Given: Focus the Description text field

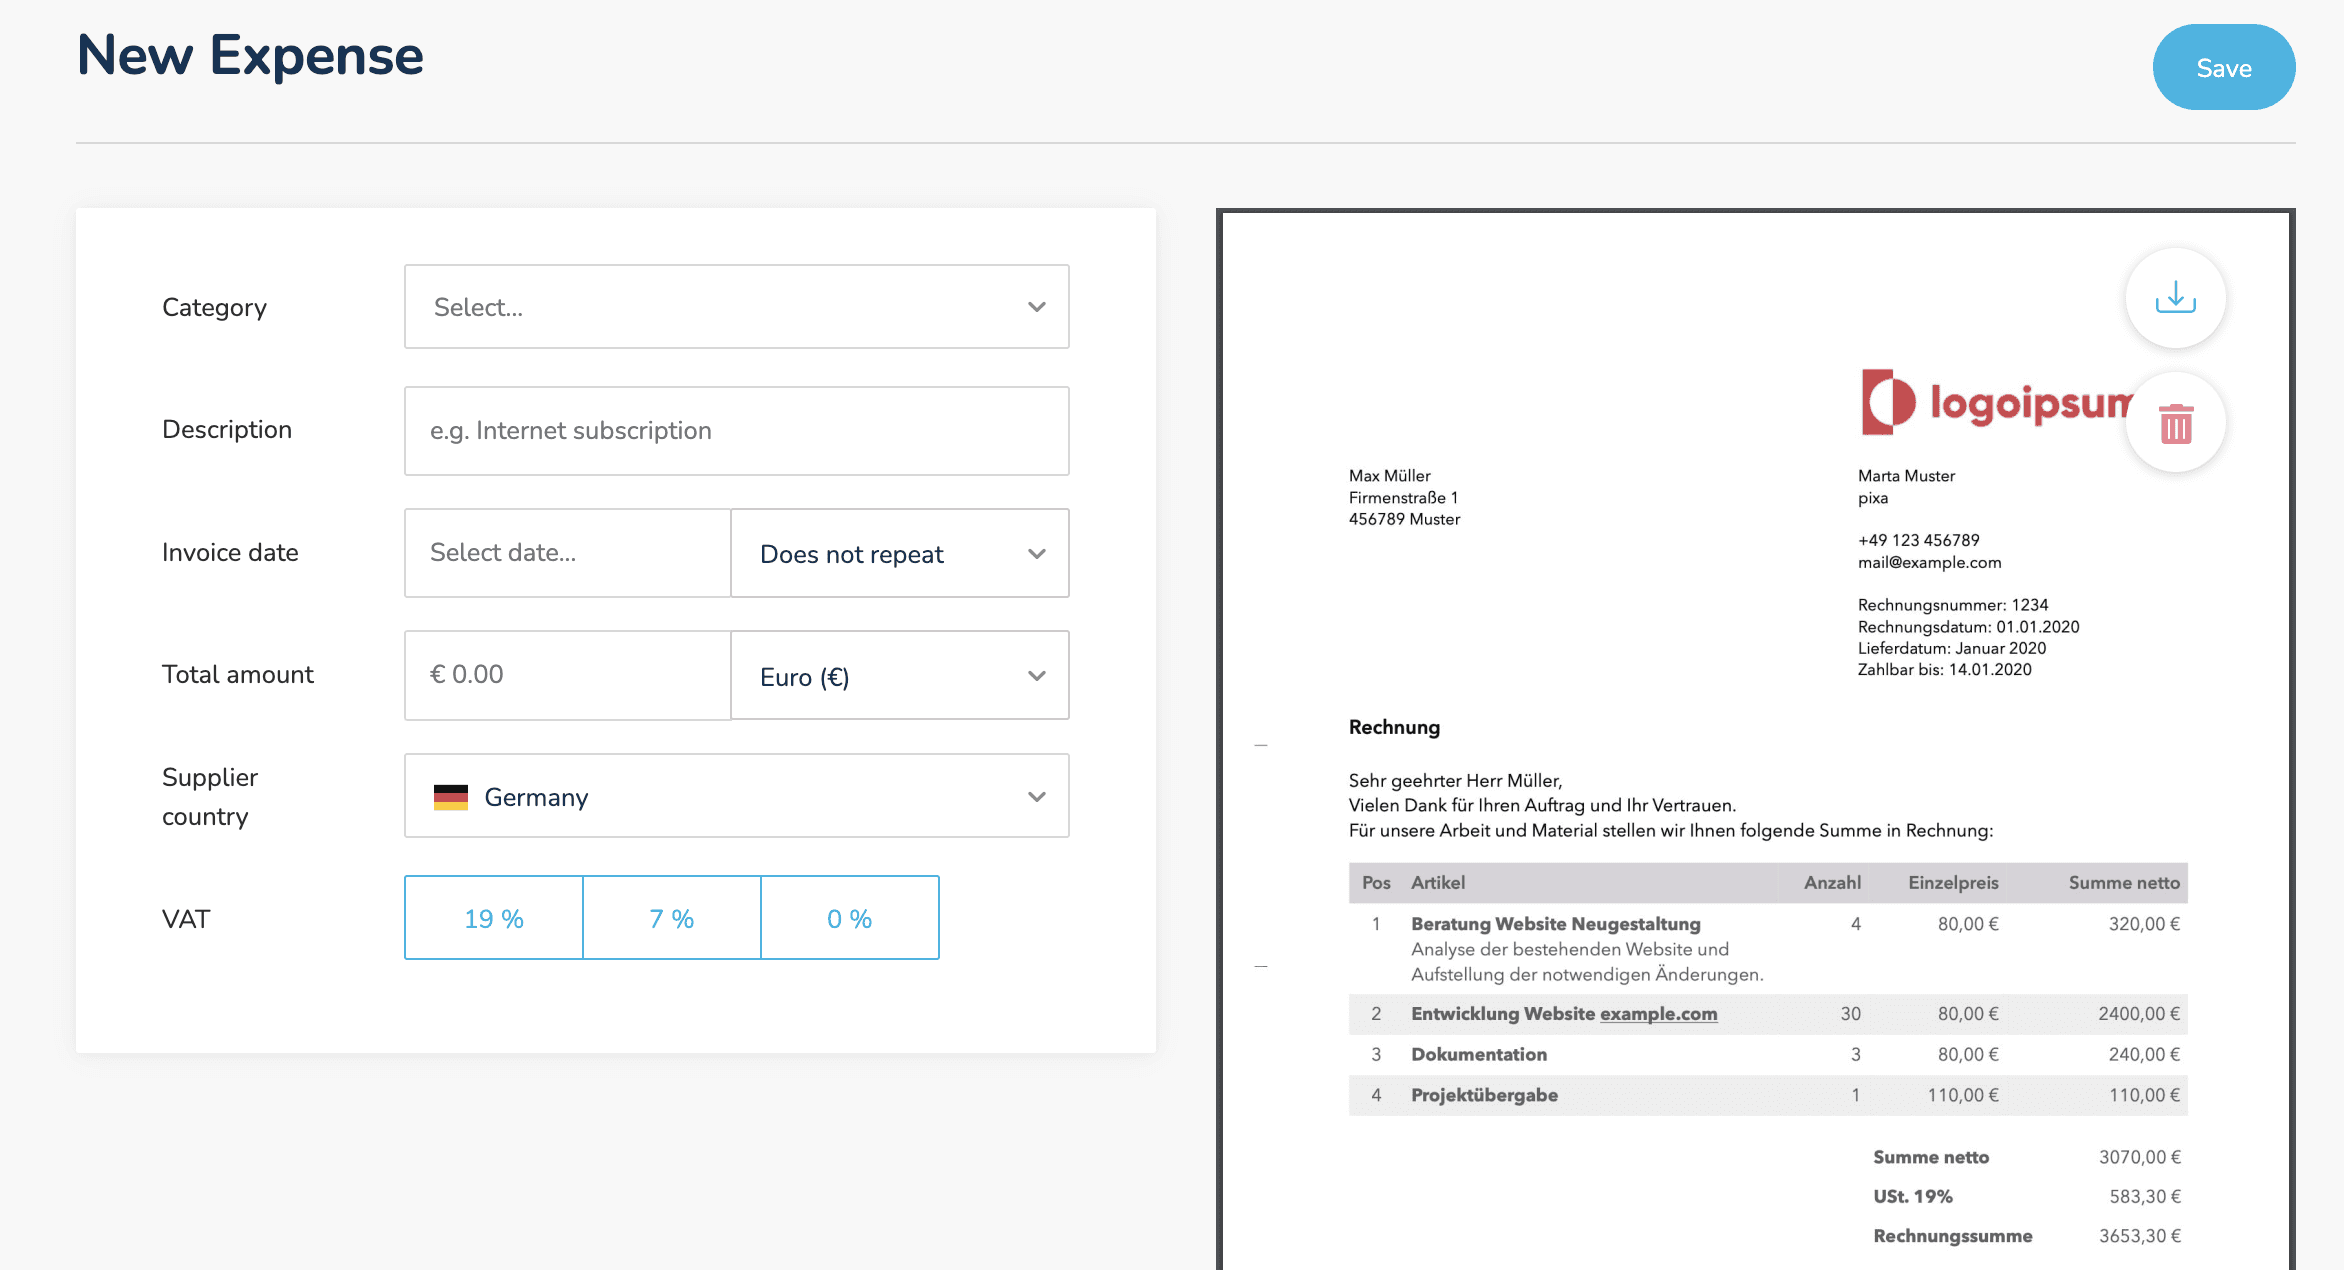Looking at the screenshot, I should pyautogui.click(x=736, y=431).
